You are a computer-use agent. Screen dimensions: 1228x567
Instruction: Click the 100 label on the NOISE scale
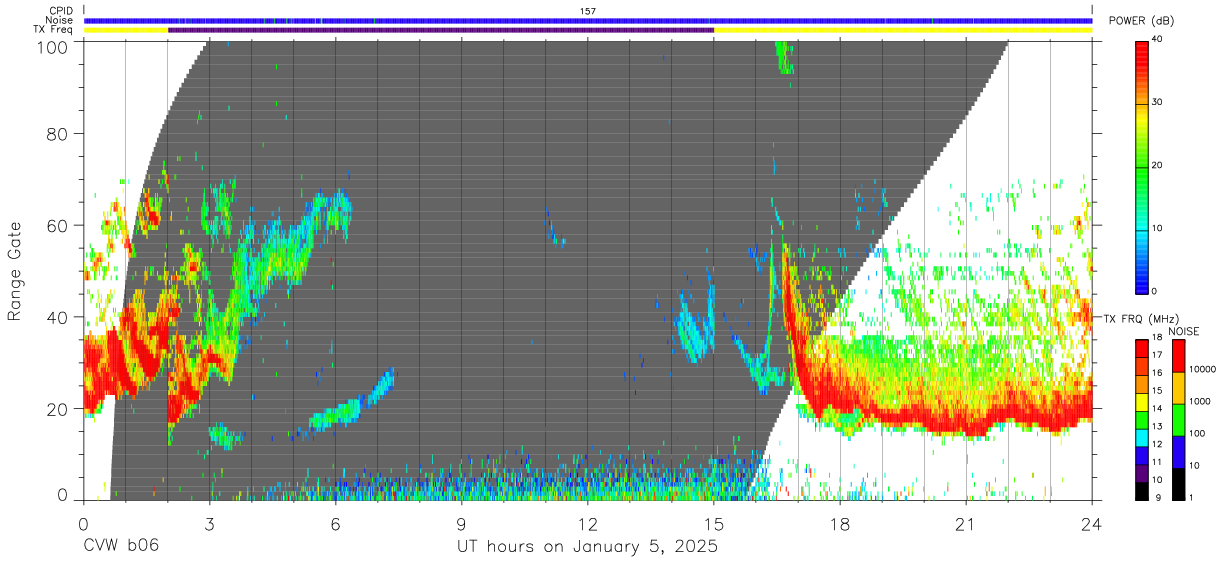pos(1196,433)
